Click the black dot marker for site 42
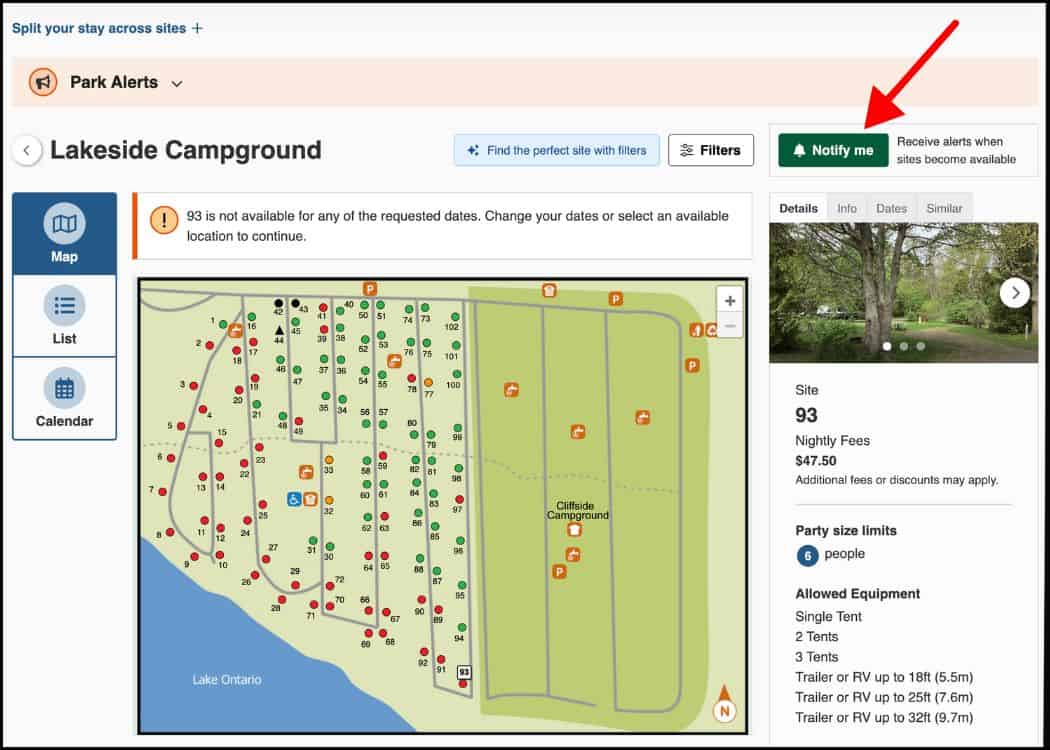 [x=279, y=303]
